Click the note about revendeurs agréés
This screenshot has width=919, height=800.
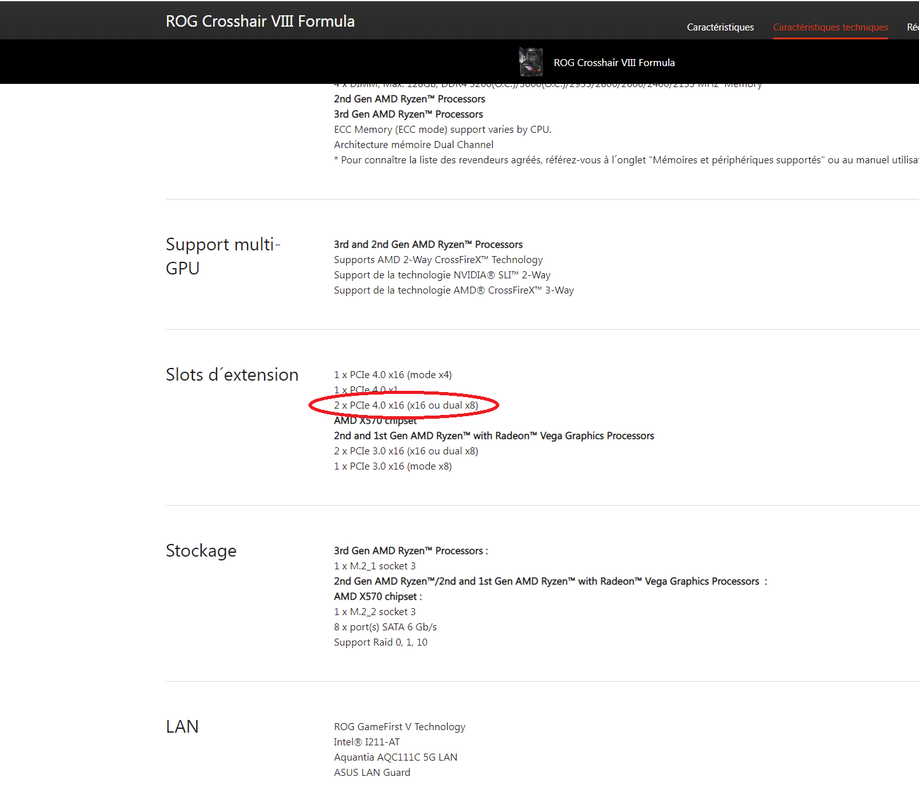tap(626, 160)
